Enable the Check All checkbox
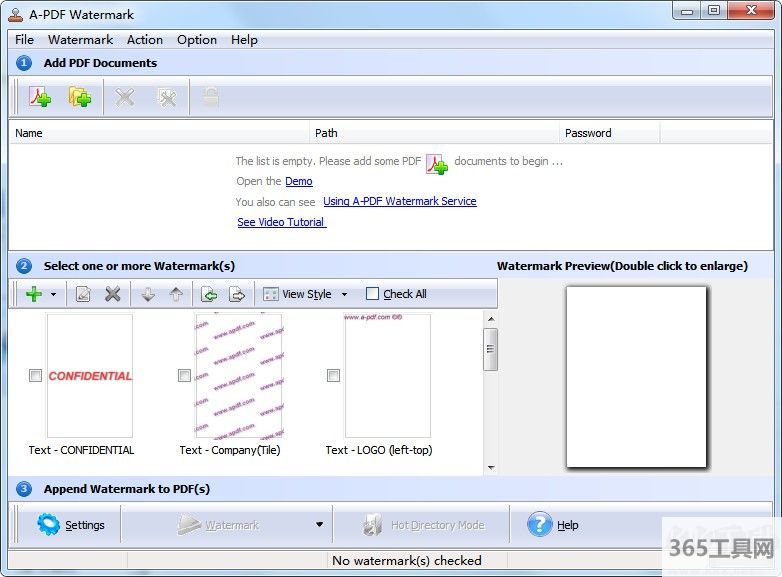782x577 pixels. 373,294
